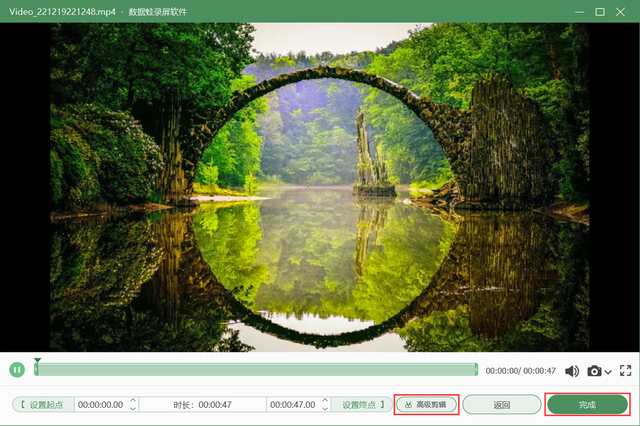The width and height of the screenshot is (640, 426).
Task: Click the green playback timeline bar
Action: (x=256, y=370)
